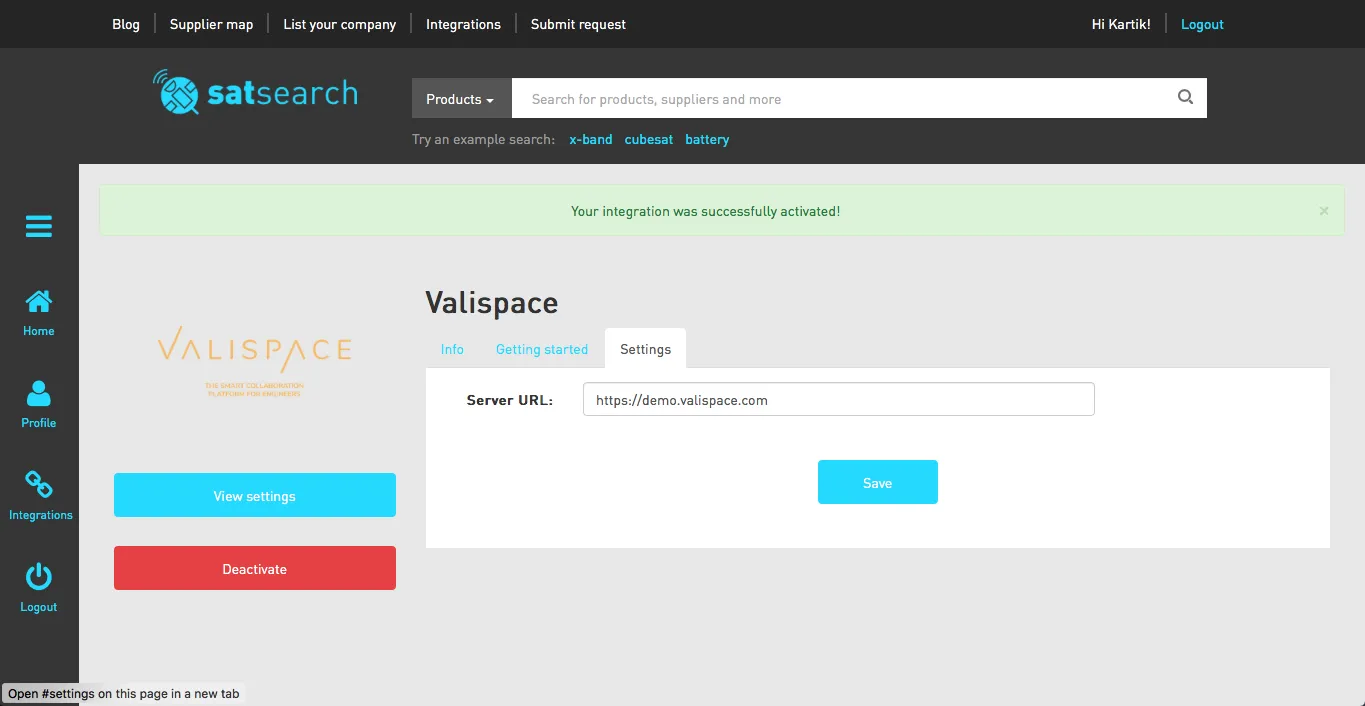Image resolution: width=1365 pixels, height=706 pixels.
Task: Click View settings button
Action: 254,495
